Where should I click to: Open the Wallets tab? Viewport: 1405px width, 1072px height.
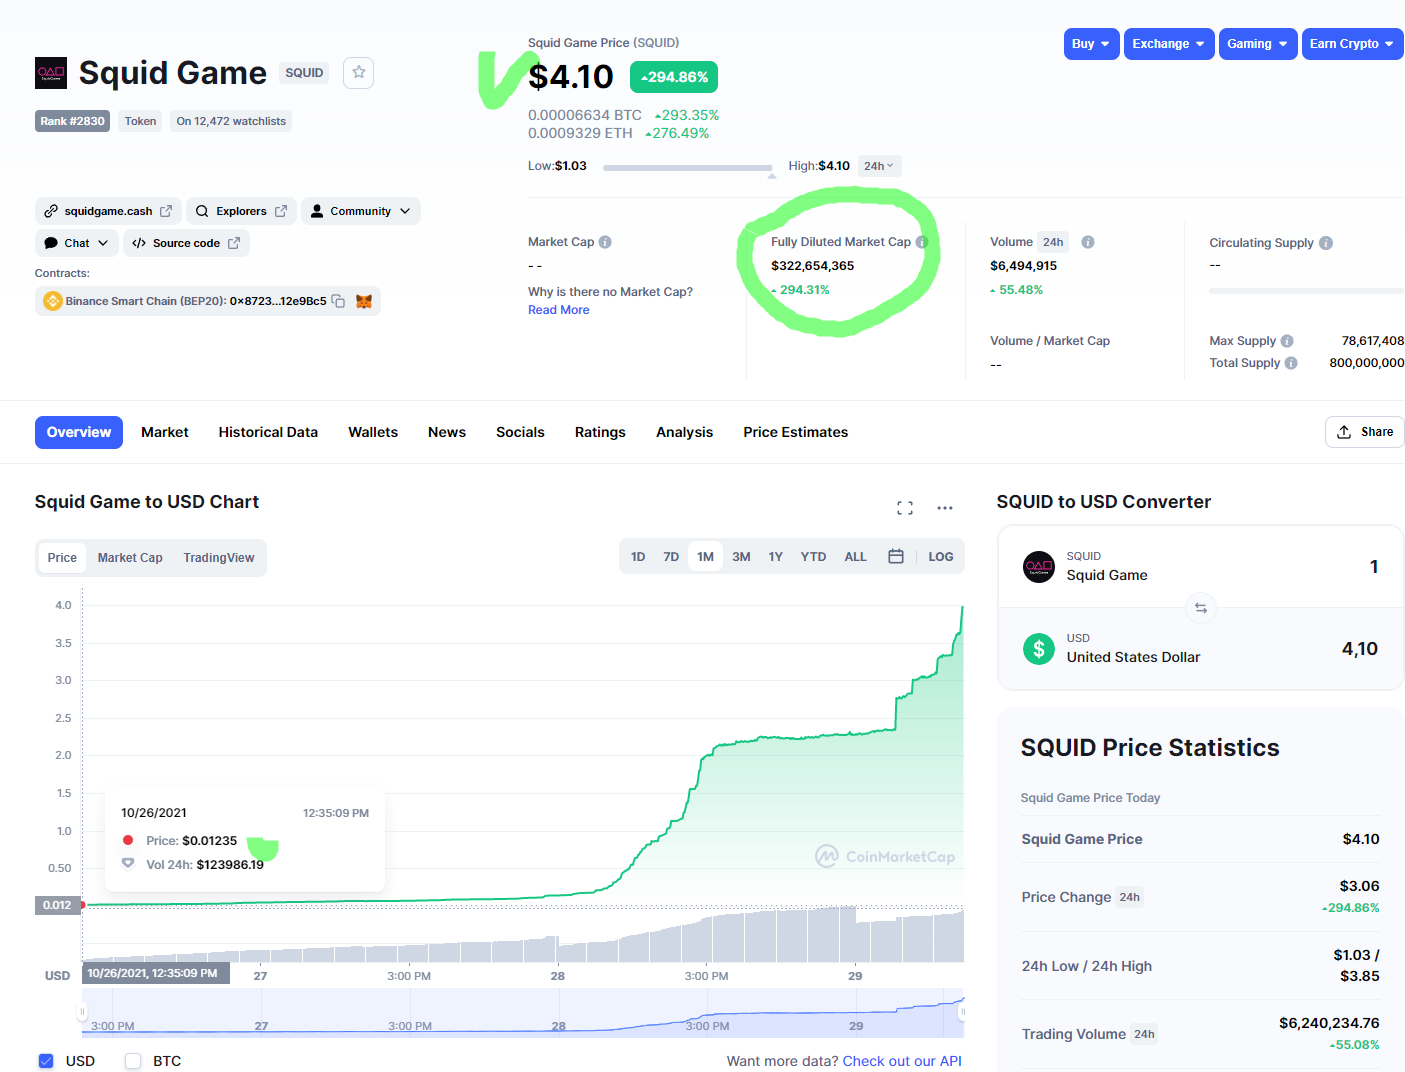[x=373, y=432]
